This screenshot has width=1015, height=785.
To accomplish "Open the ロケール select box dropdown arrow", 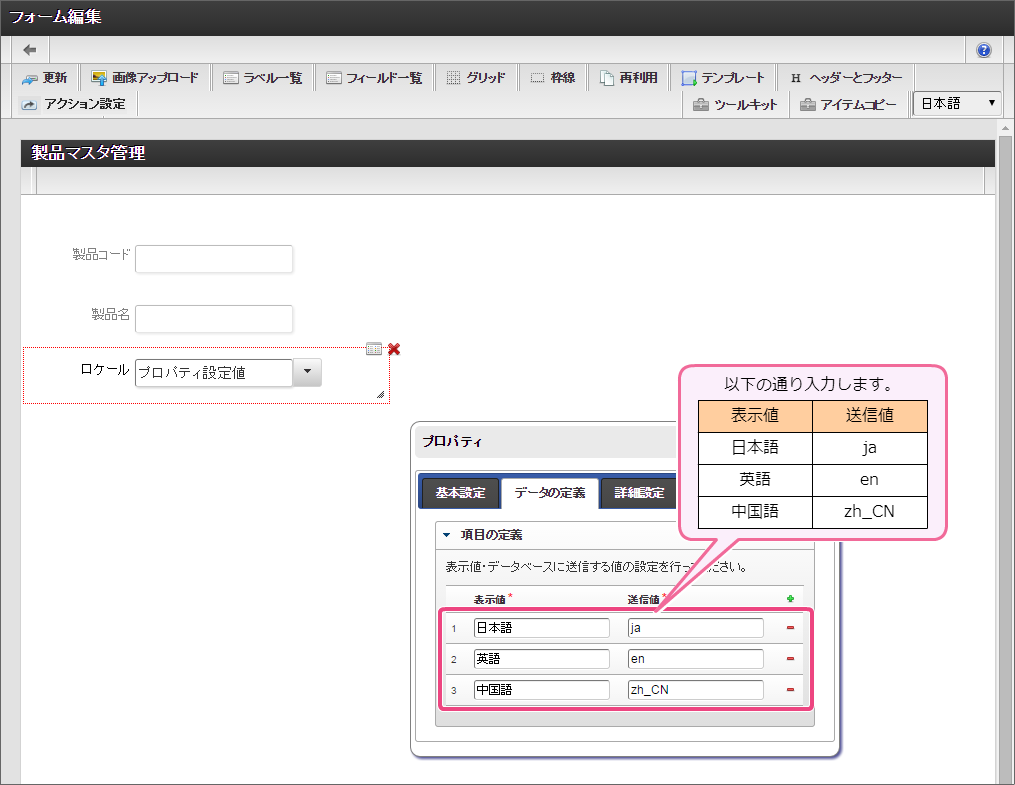I will click(x=307, y=372).
